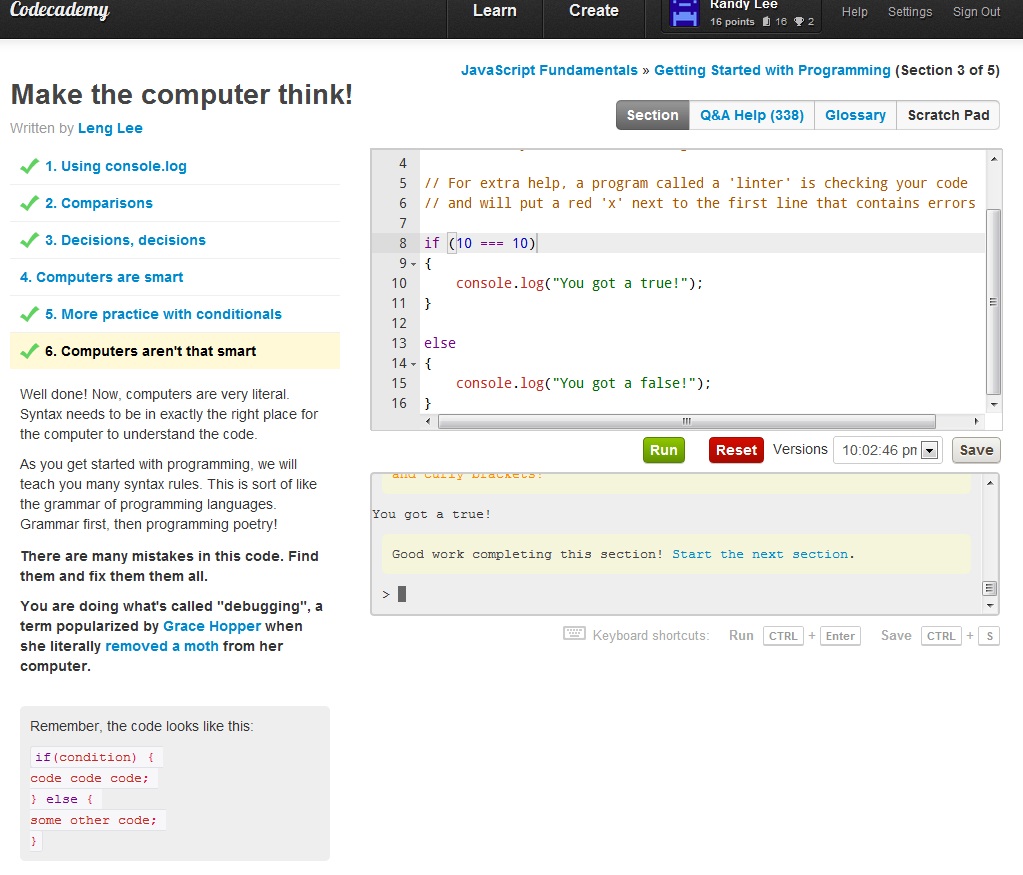Click the trophy badge icon in header
This screenshot has width=1023, height=875.
coord(798,22)
